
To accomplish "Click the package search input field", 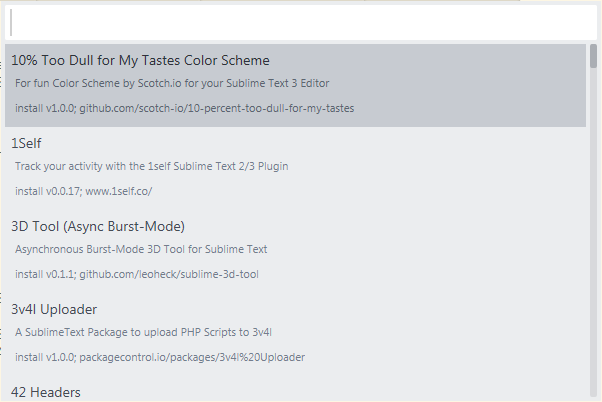I will [x=300, y=22].
